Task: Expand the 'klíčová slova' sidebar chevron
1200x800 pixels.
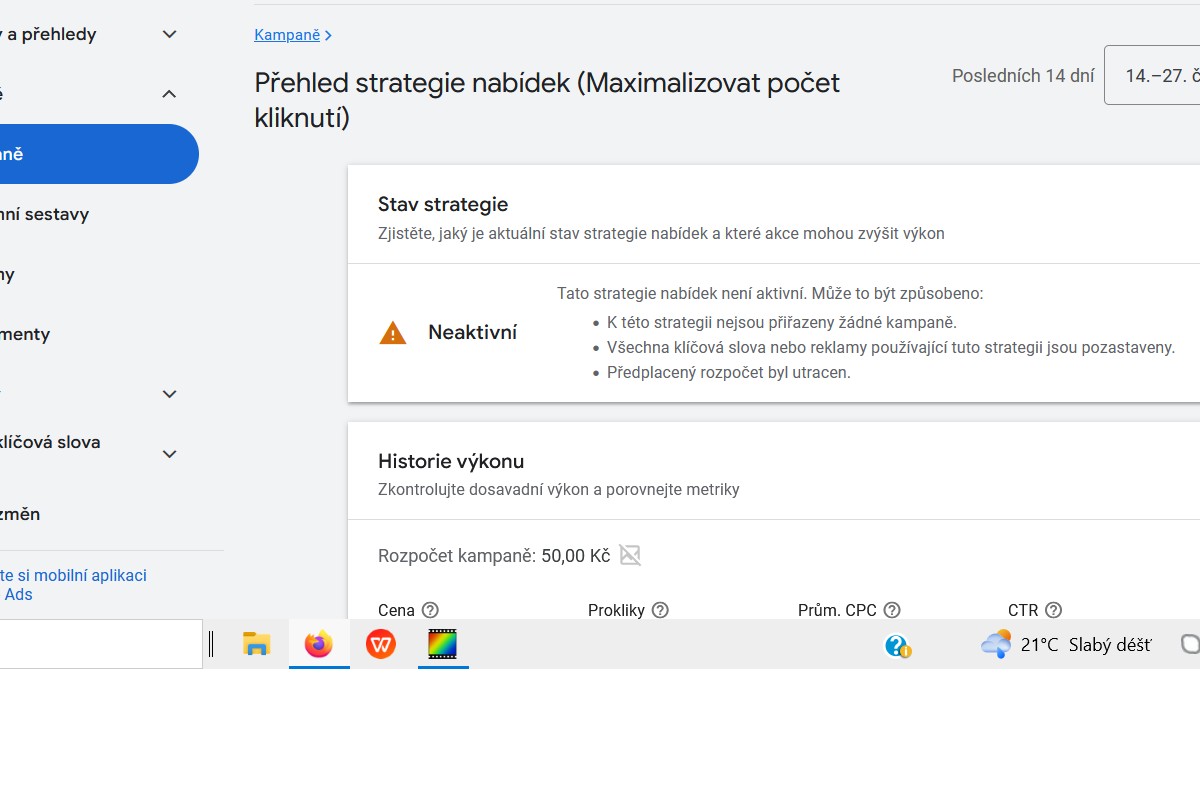Action: tap(170, 454)
